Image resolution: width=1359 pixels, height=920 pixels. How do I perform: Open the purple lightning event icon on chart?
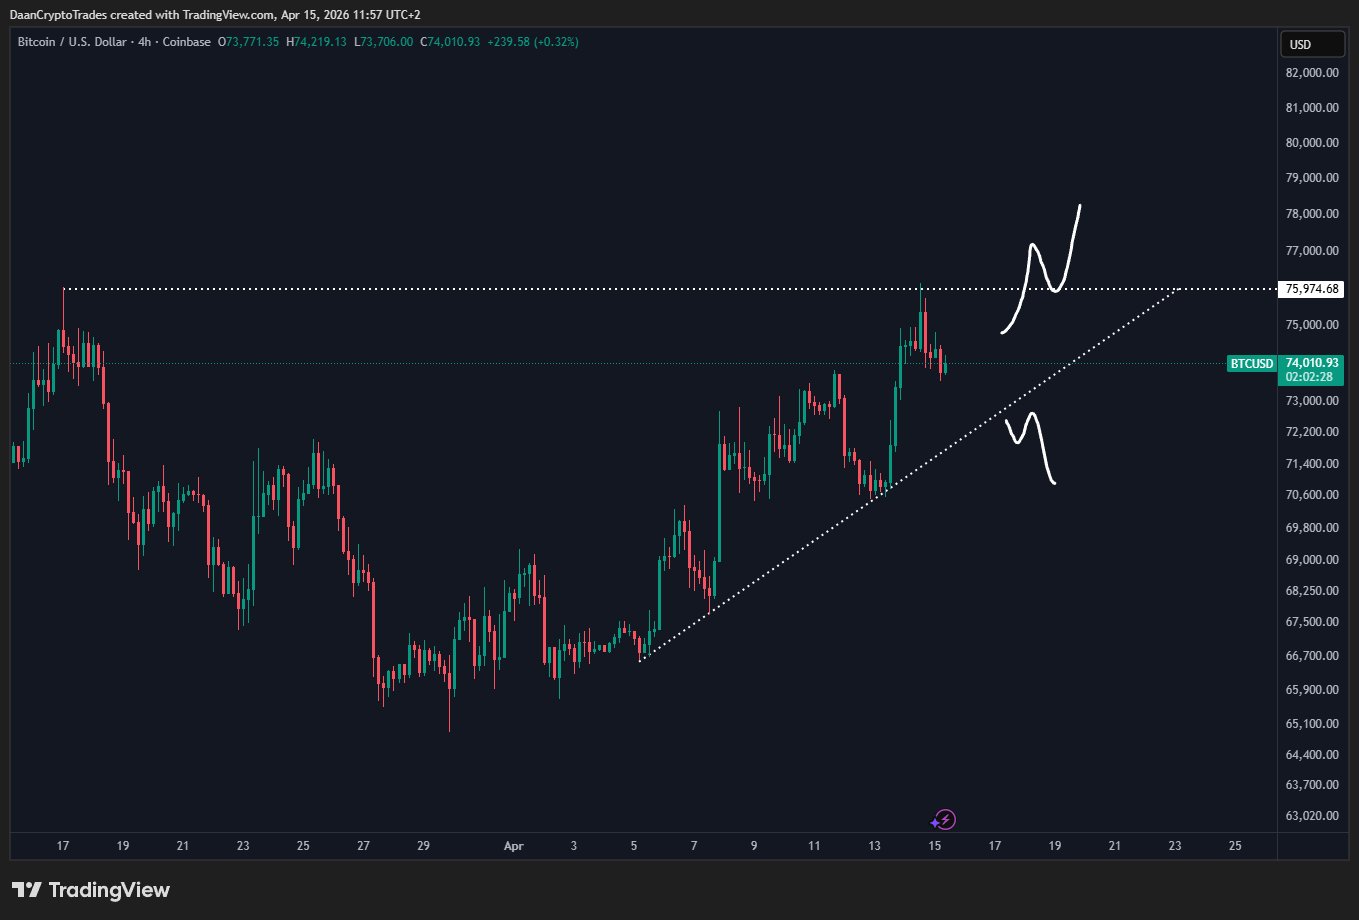(x=943, y=819)
